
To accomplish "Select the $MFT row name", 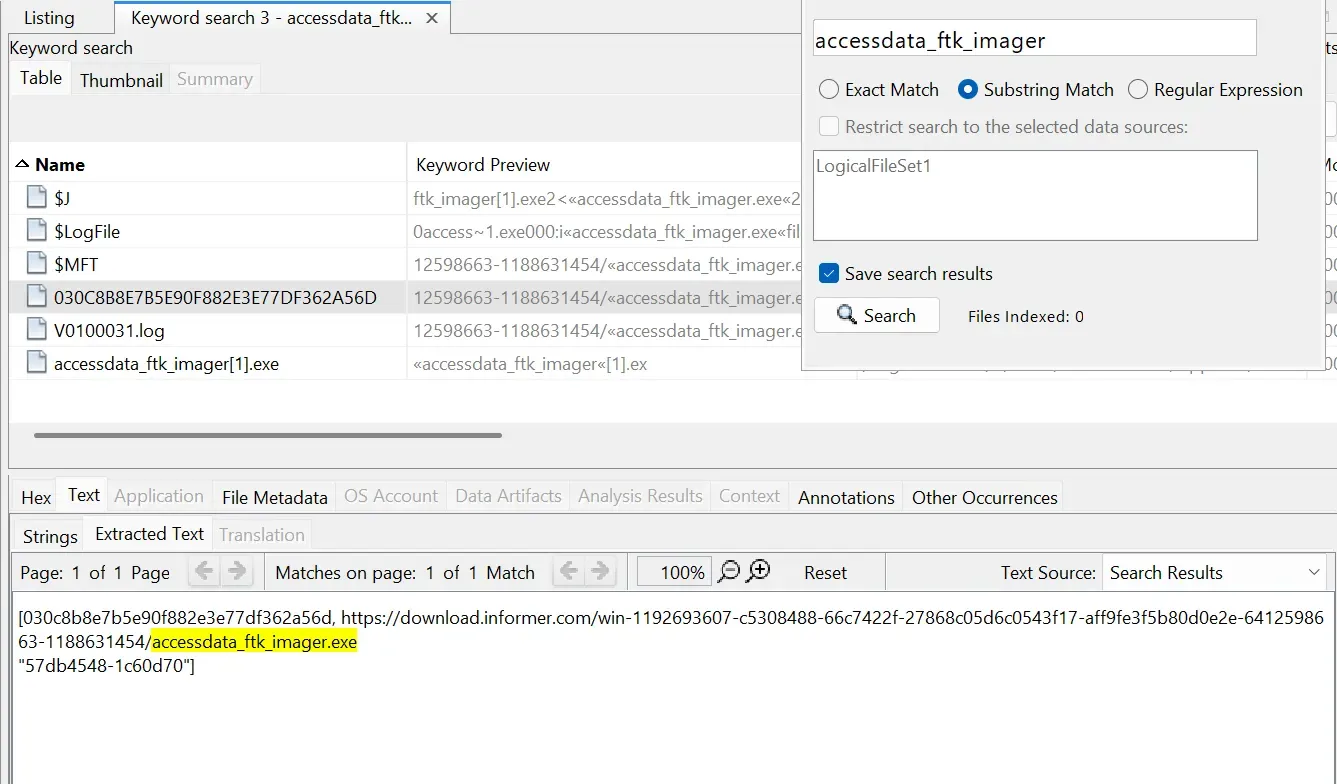I will pyautogui.click(x=76, y=264).
